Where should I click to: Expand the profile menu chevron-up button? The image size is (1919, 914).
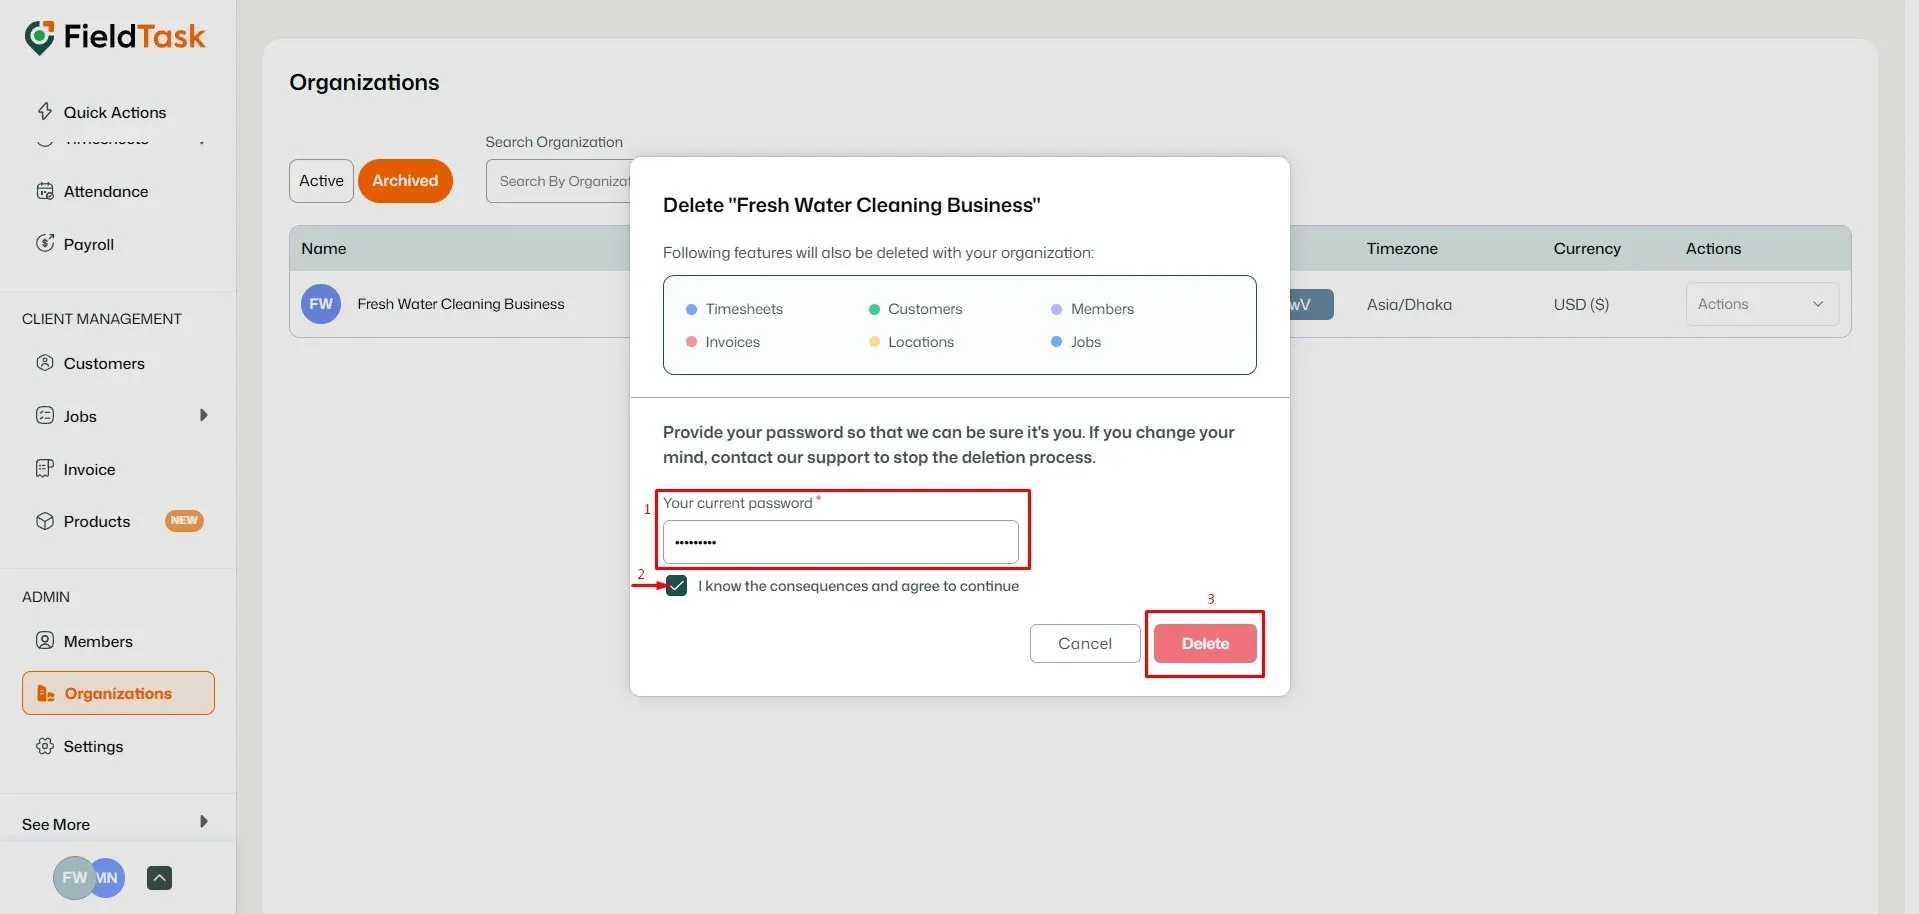[159, 878]
